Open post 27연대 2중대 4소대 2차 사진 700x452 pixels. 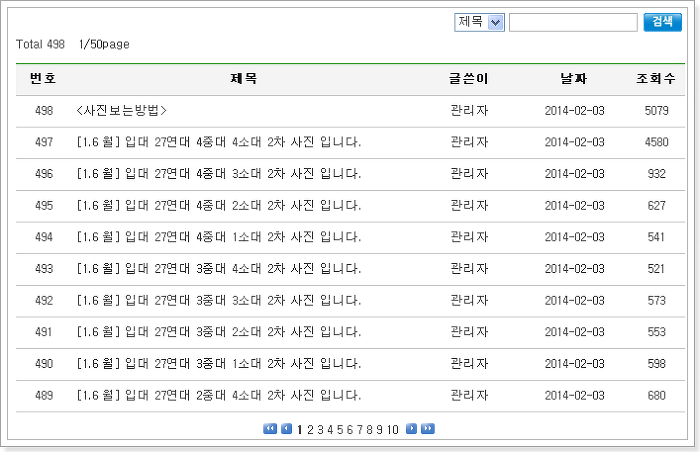[219, 395]
